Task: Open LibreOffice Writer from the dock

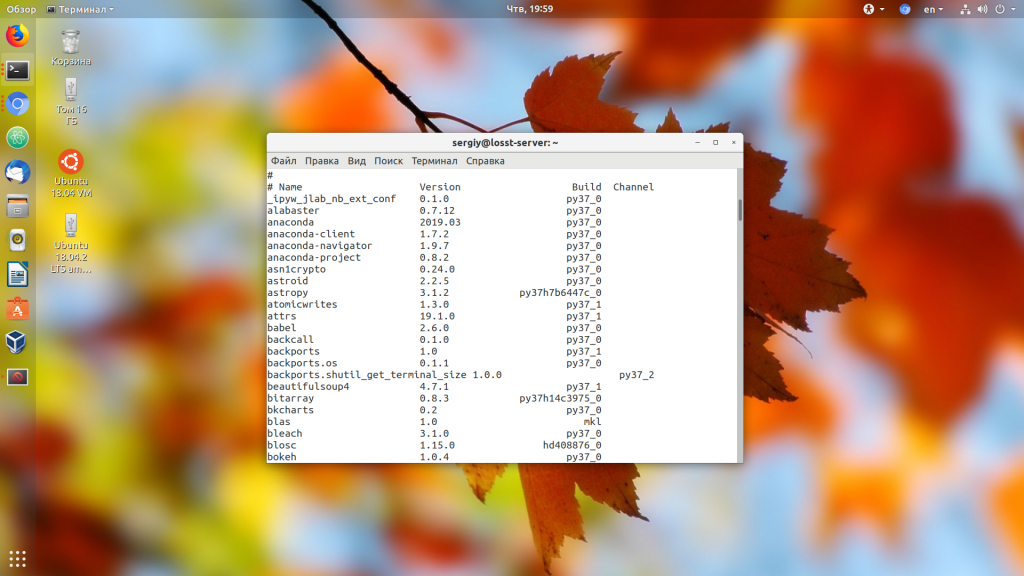Action: (17, 274)
